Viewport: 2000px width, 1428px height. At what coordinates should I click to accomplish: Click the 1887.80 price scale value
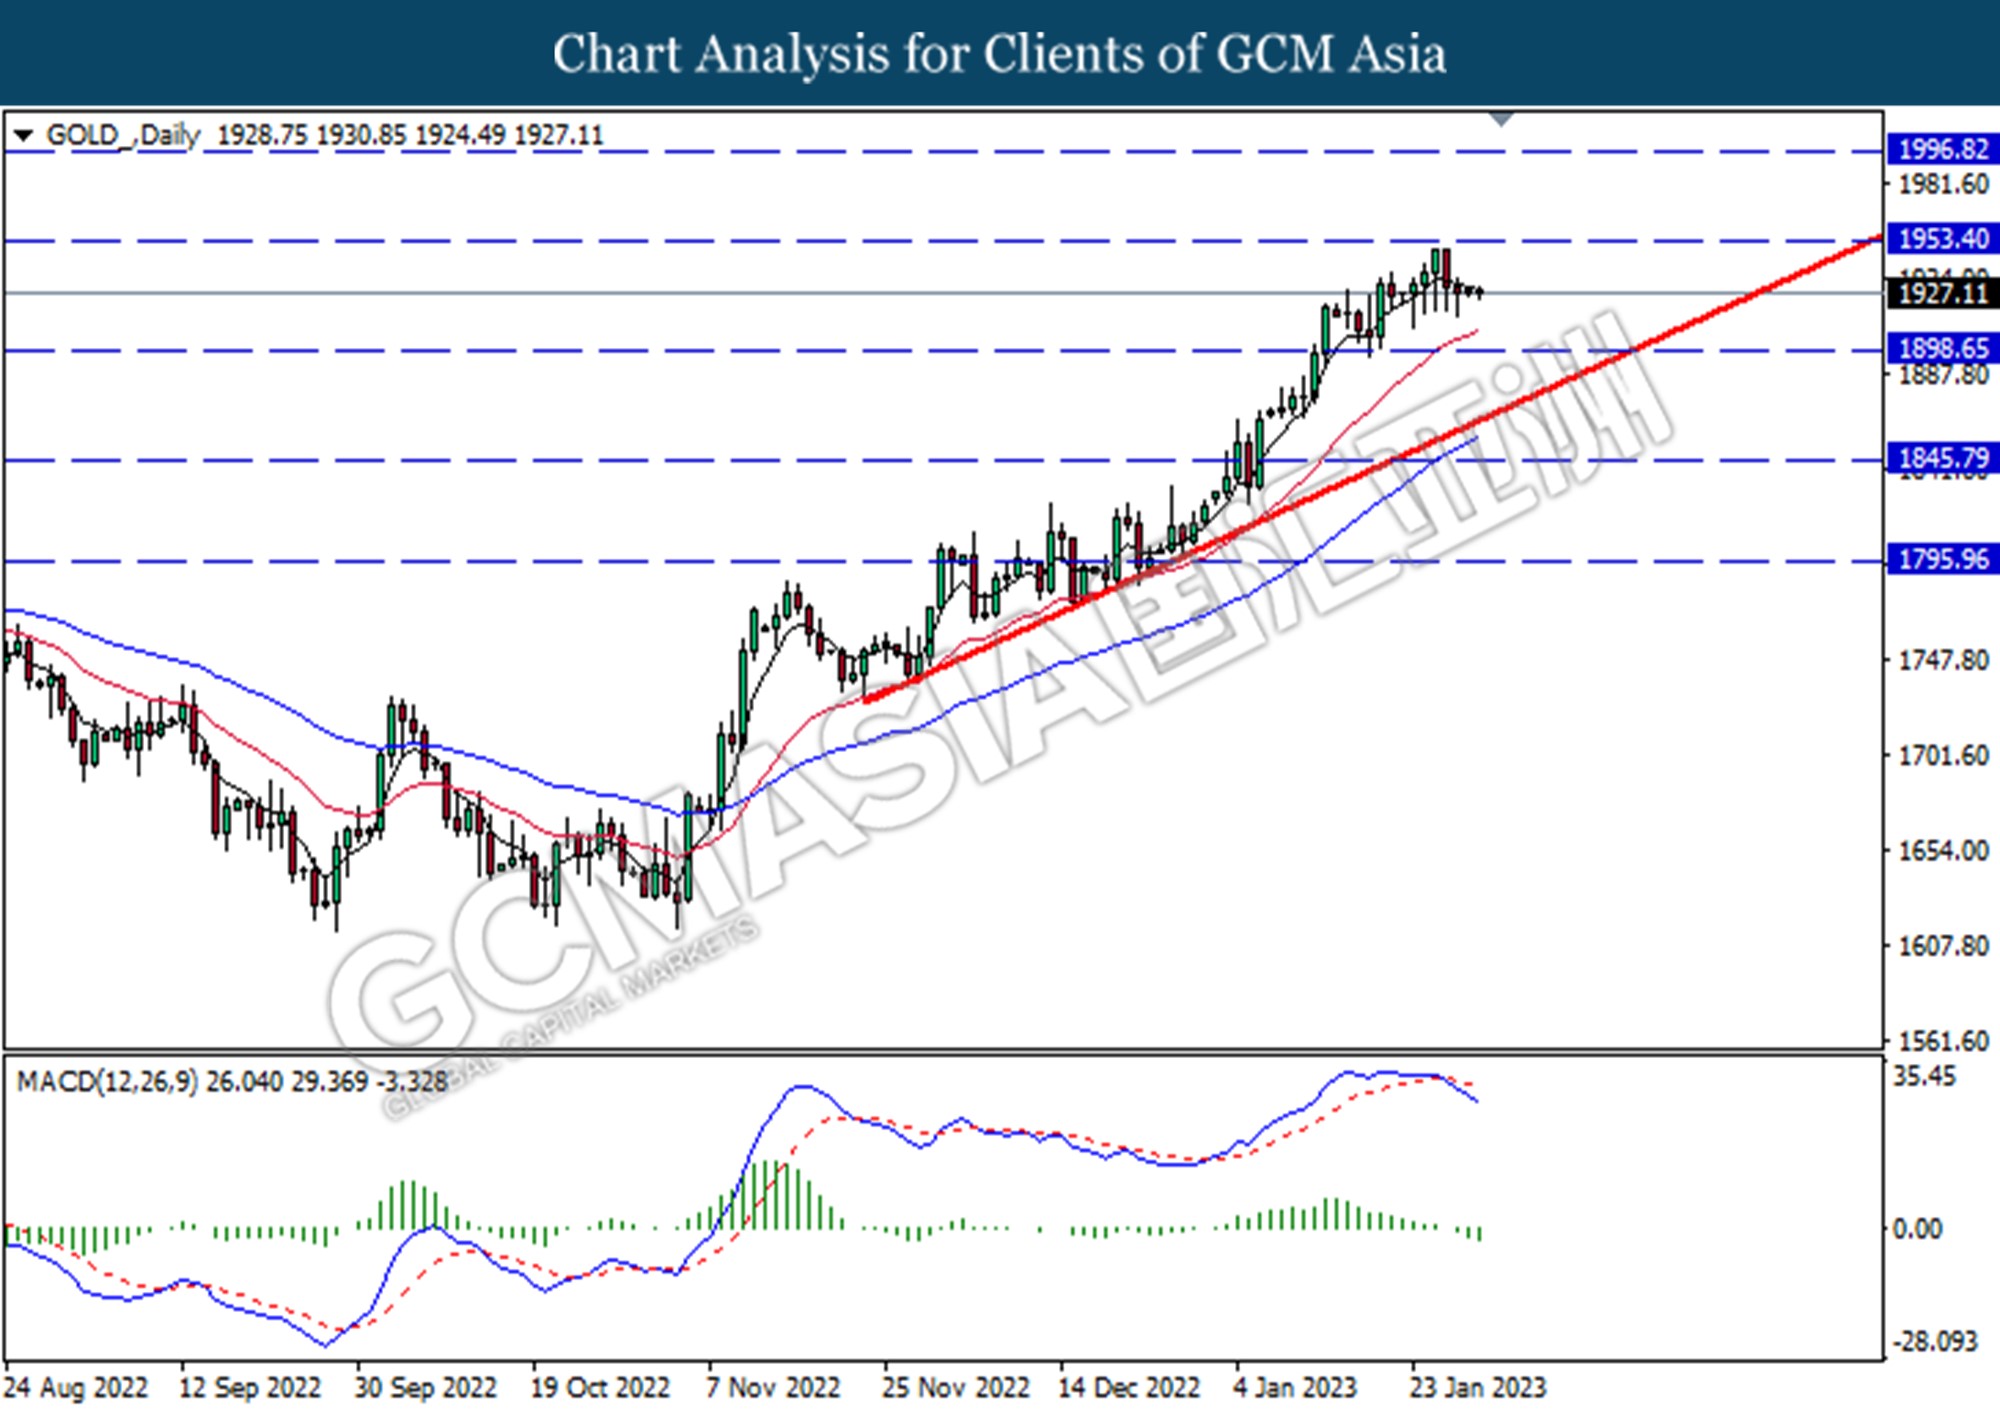pyautogui.click(x=1944, y=375)
